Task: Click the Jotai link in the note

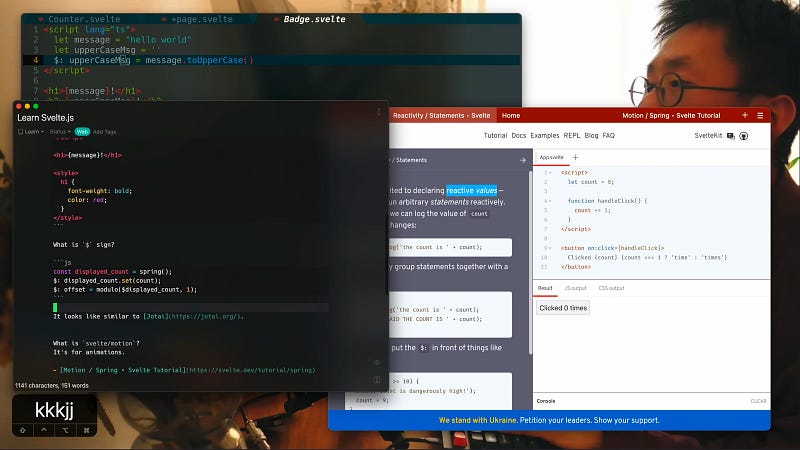Action: pos(193,316)
